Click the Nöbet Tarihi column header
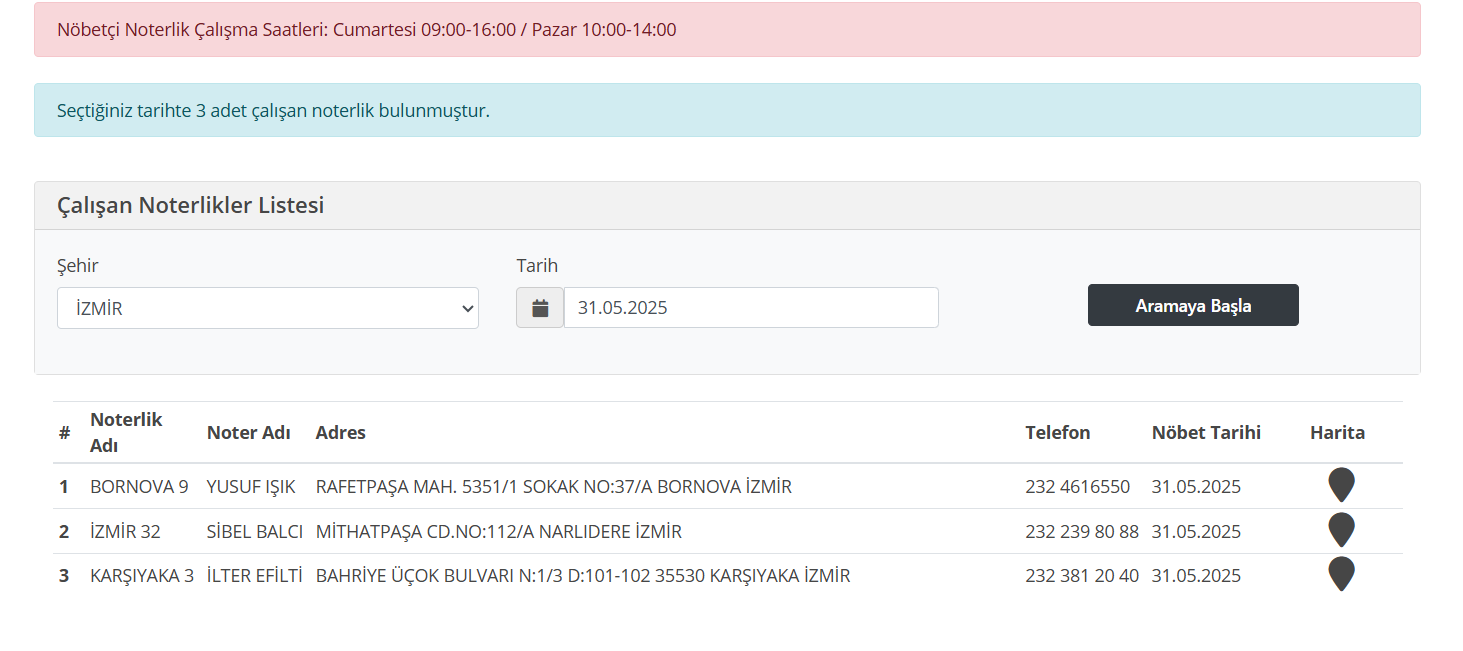The width and height of the screenshot is (1463, 651). pyautogui.click(x=1206, y=433)
